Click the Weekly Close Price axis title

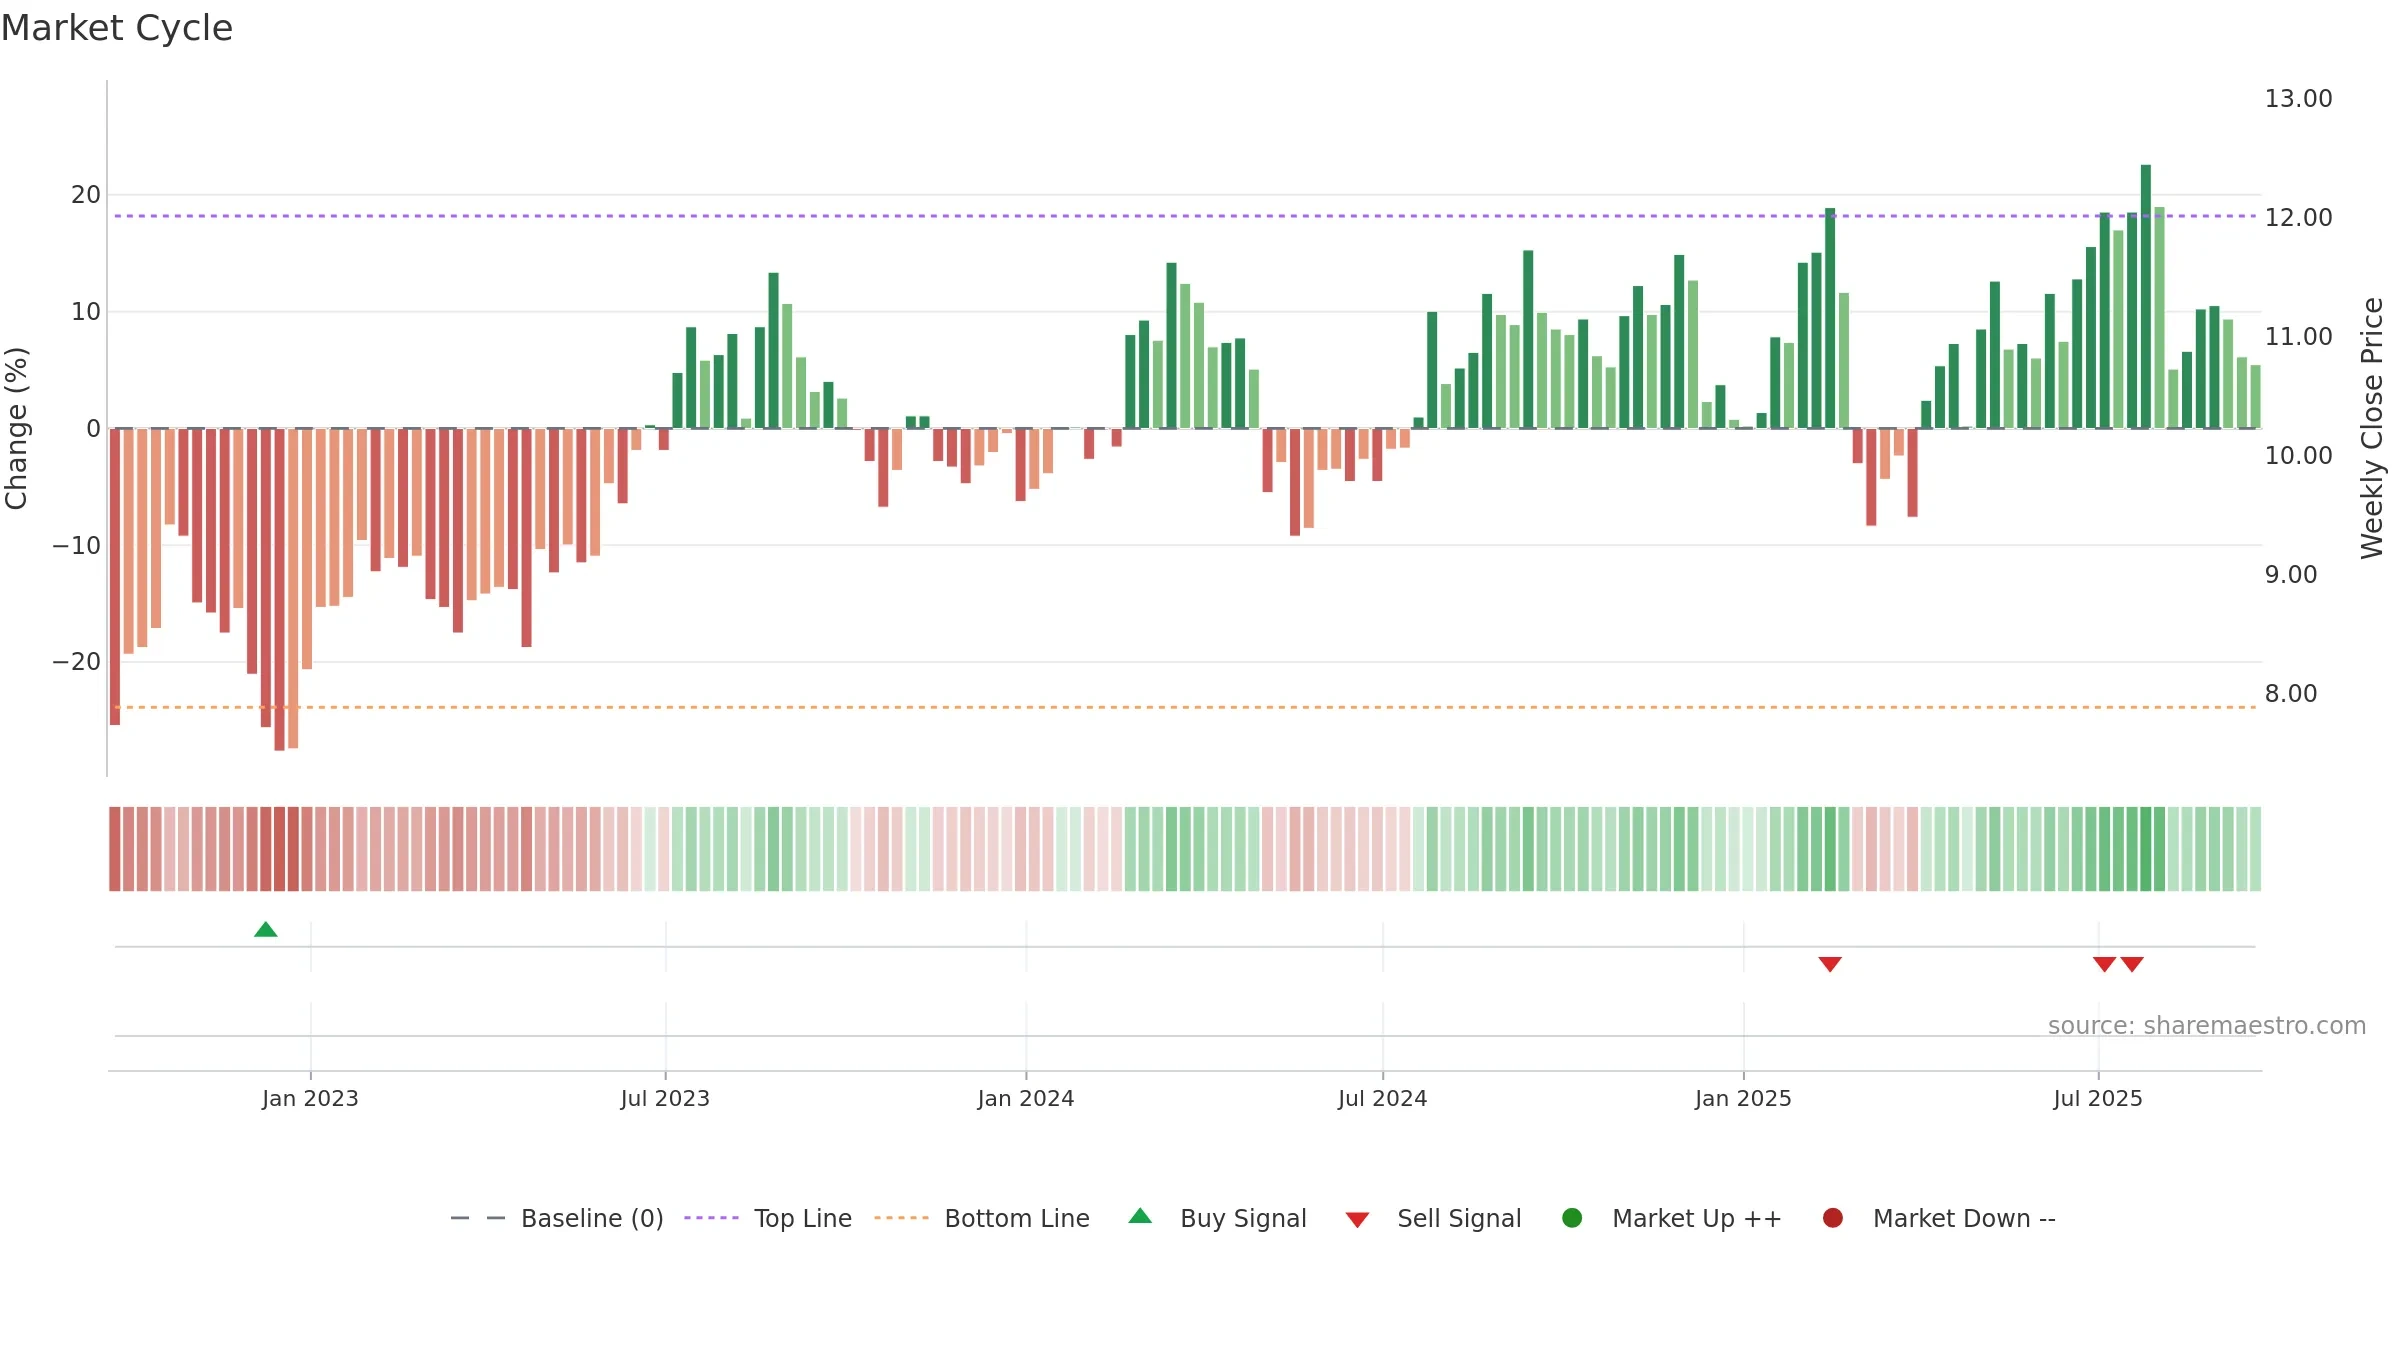pyautogui.click(x=2372, y=428)
